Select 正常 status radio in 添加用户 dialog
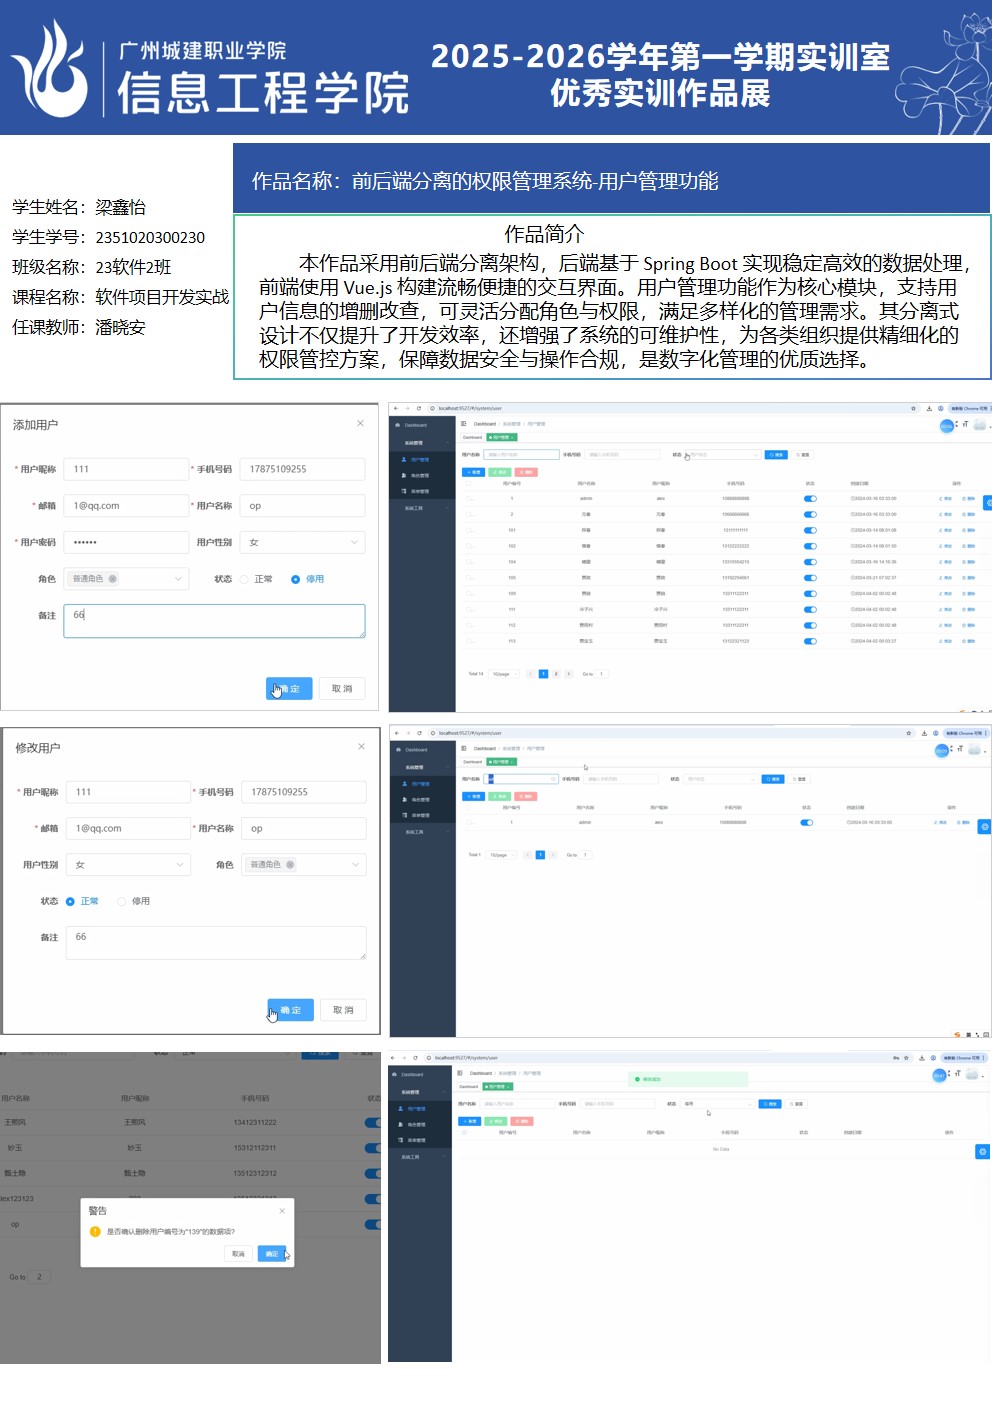Image resolution: width=992 pixels, height=1403 pixels. coord(244,579)
